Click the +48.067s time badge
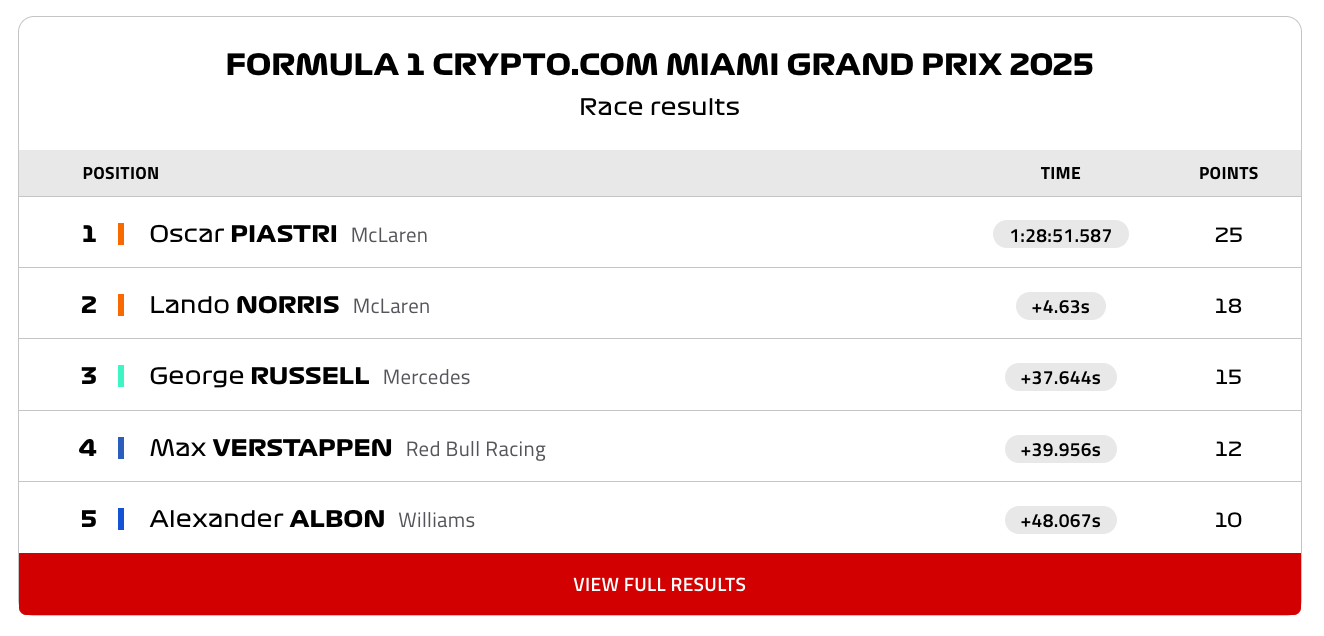1324x636 pixels. (x=1061, y=520)
